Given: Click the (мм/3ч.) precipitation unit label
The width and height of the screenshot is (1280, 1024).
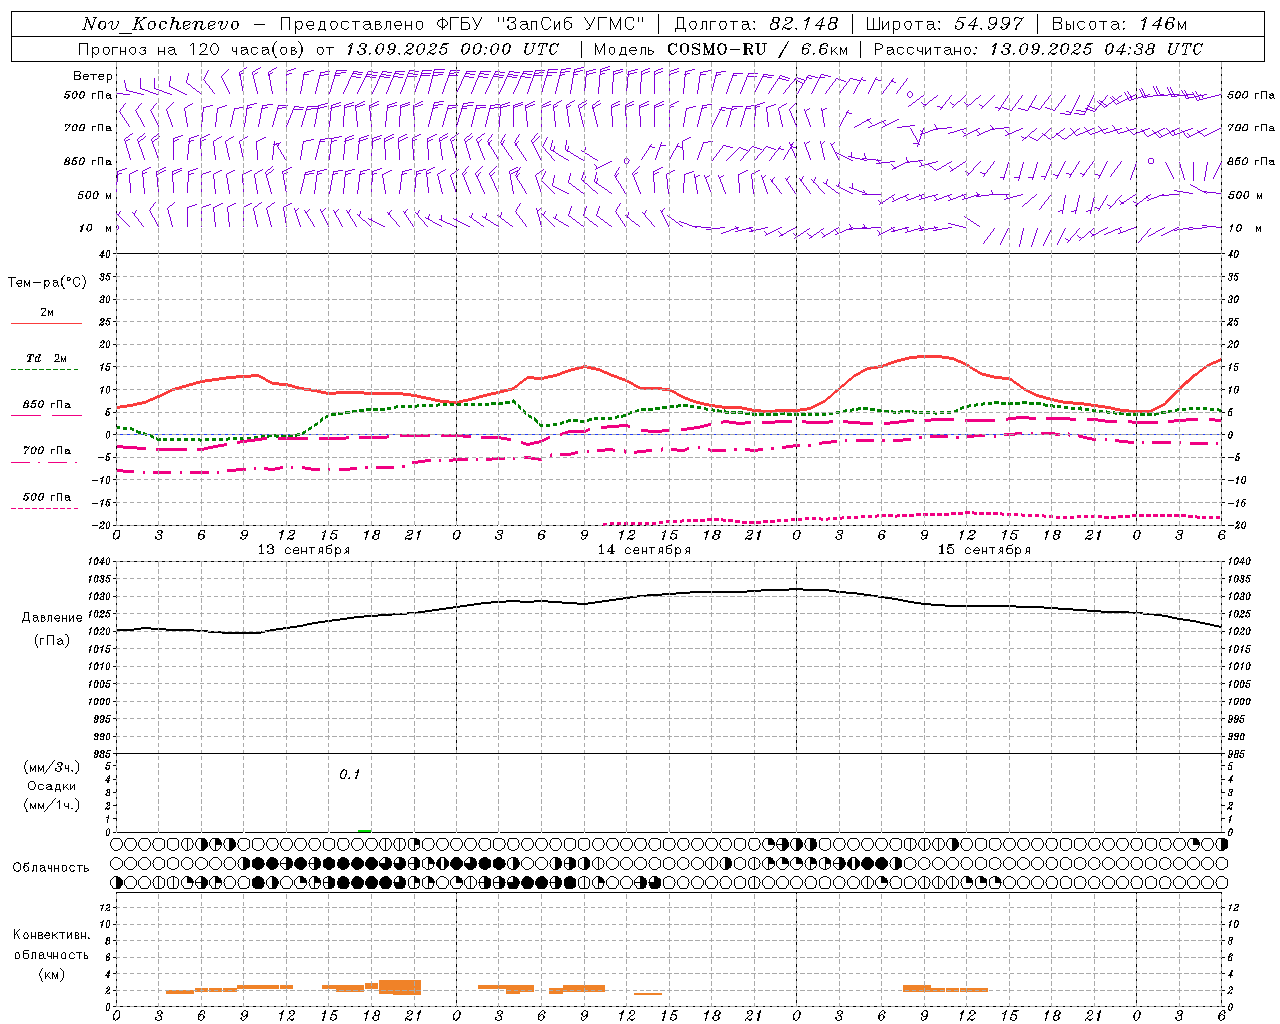Looking at the screenshot, I should (x=52, y=767).
